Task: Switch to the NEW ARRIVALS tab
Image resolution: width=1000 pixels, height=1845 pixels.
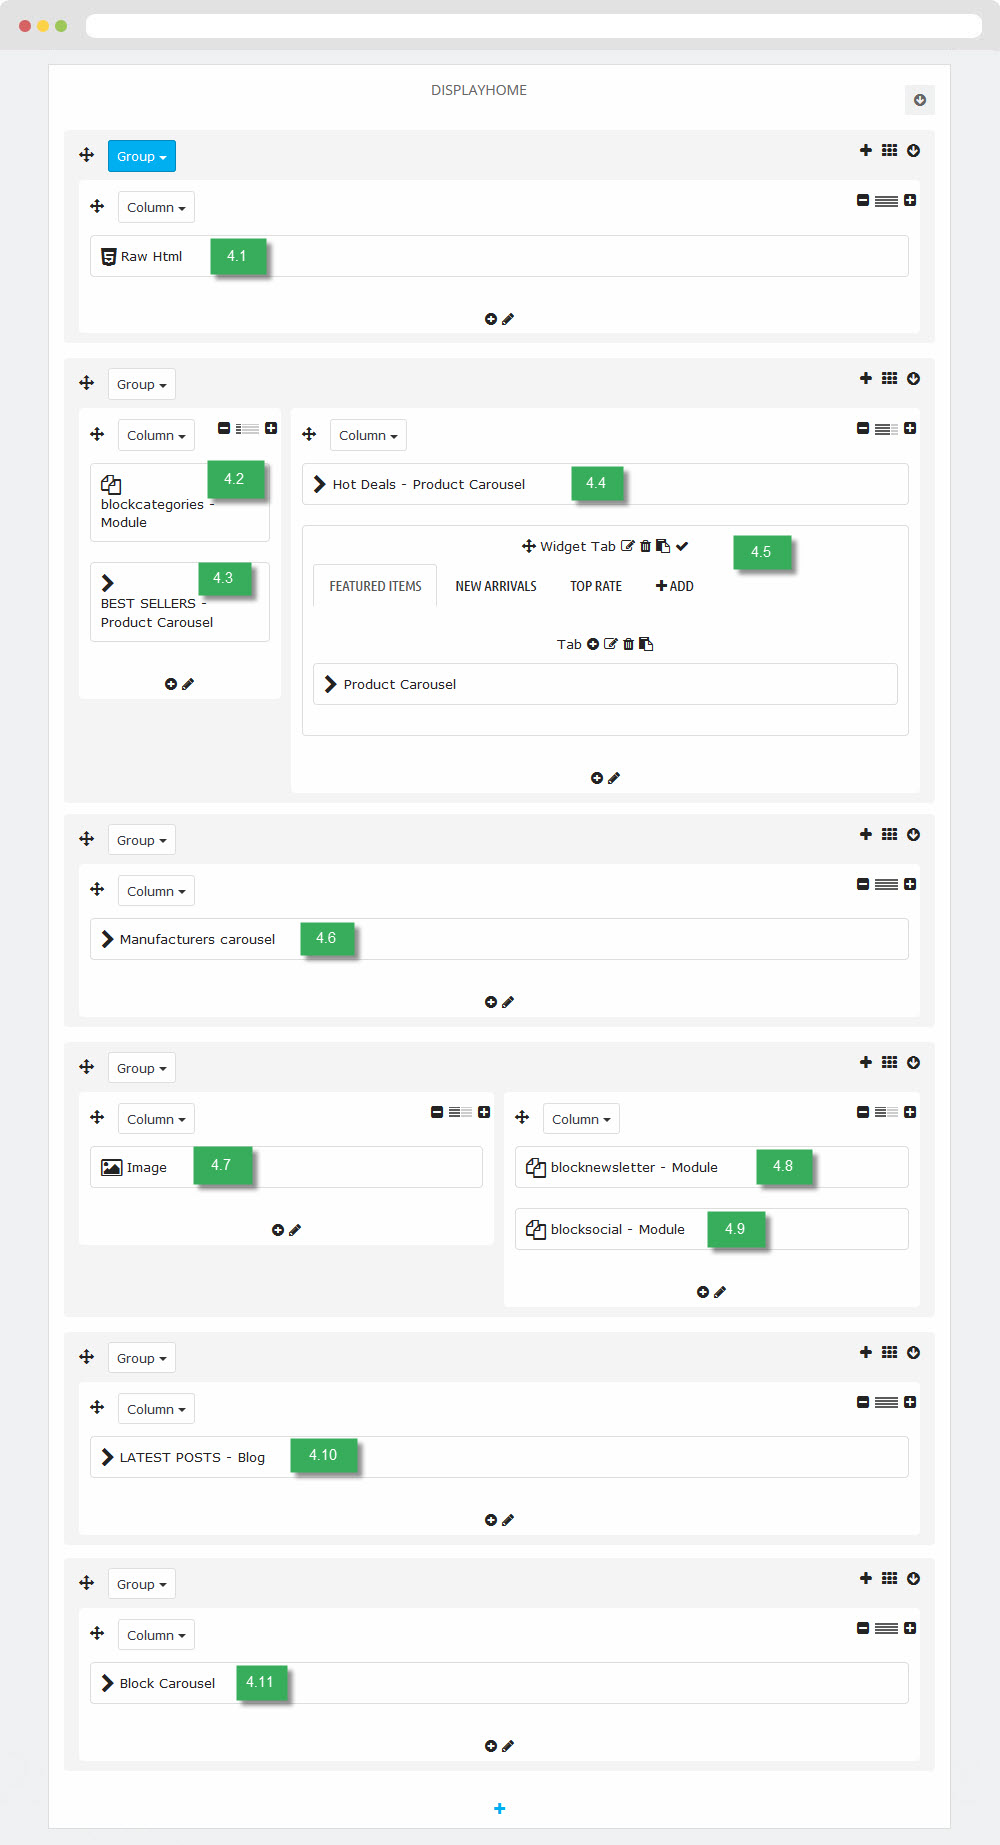Action: 496,586
